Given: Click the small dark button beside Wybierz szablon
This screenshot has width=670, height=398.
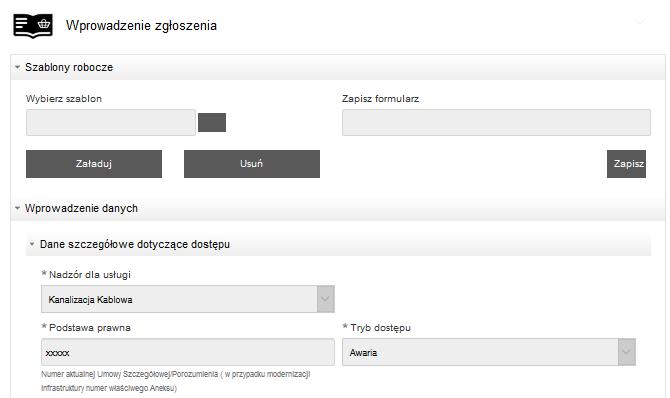Looking at the screenshot, I should coord(212,123).
